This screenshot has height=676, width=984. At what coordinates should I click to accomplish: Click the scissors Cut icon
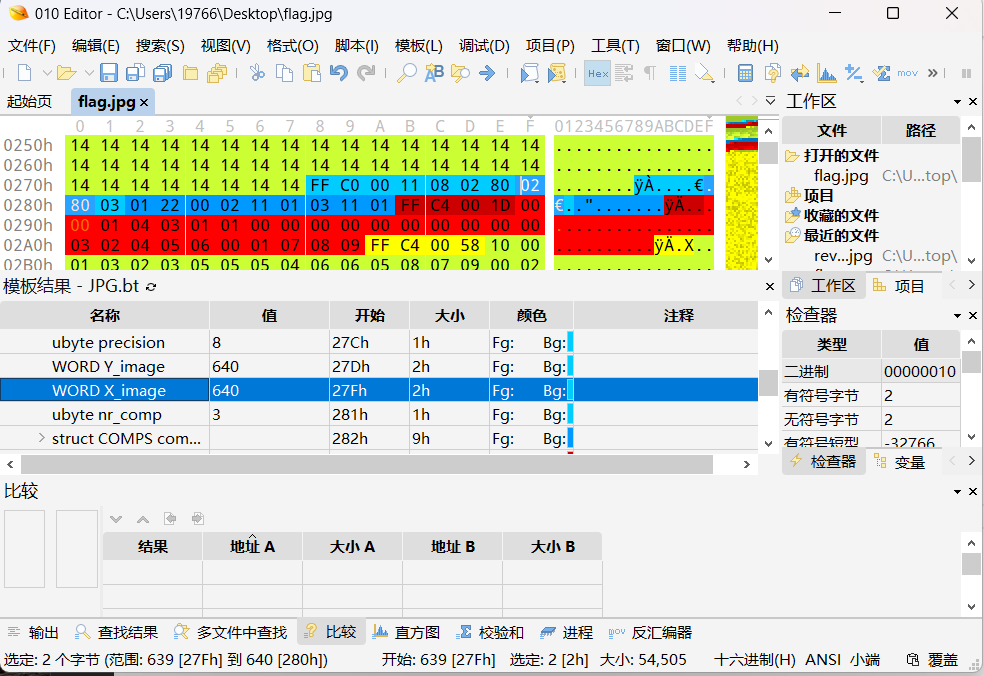pos(257,73)
